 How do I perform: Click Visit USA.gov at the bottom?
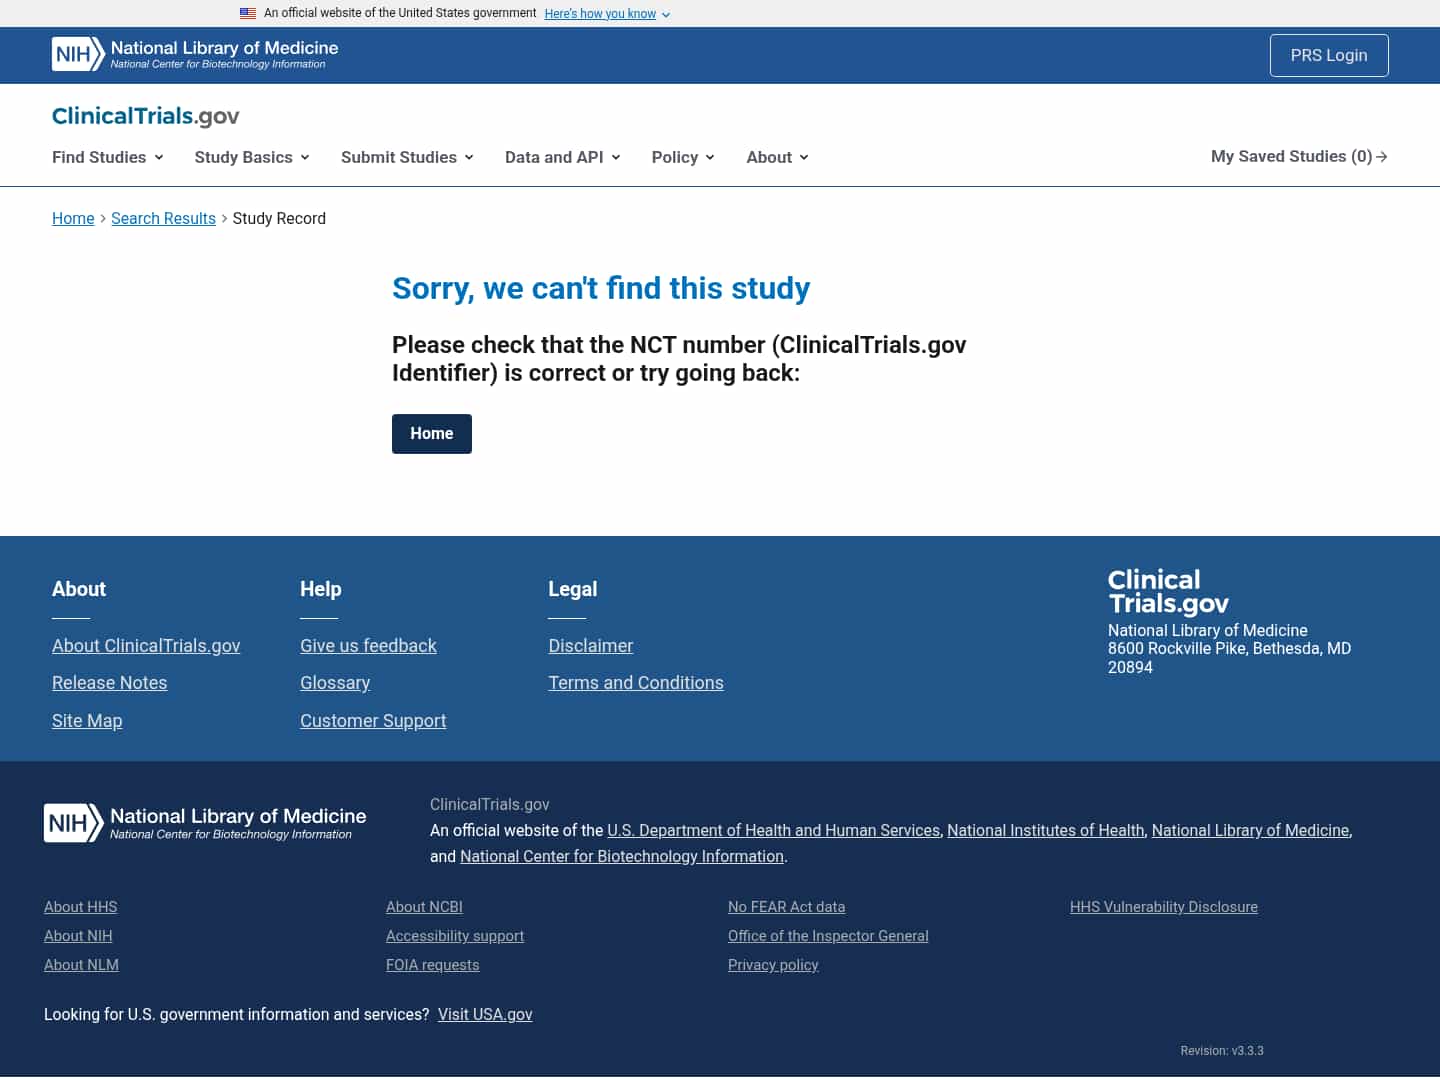[485, 1014]
